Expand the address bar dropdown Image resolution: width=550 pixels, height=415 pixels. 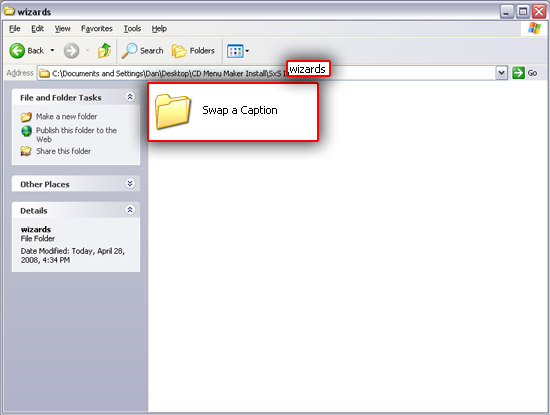click(x=502, y=73)
